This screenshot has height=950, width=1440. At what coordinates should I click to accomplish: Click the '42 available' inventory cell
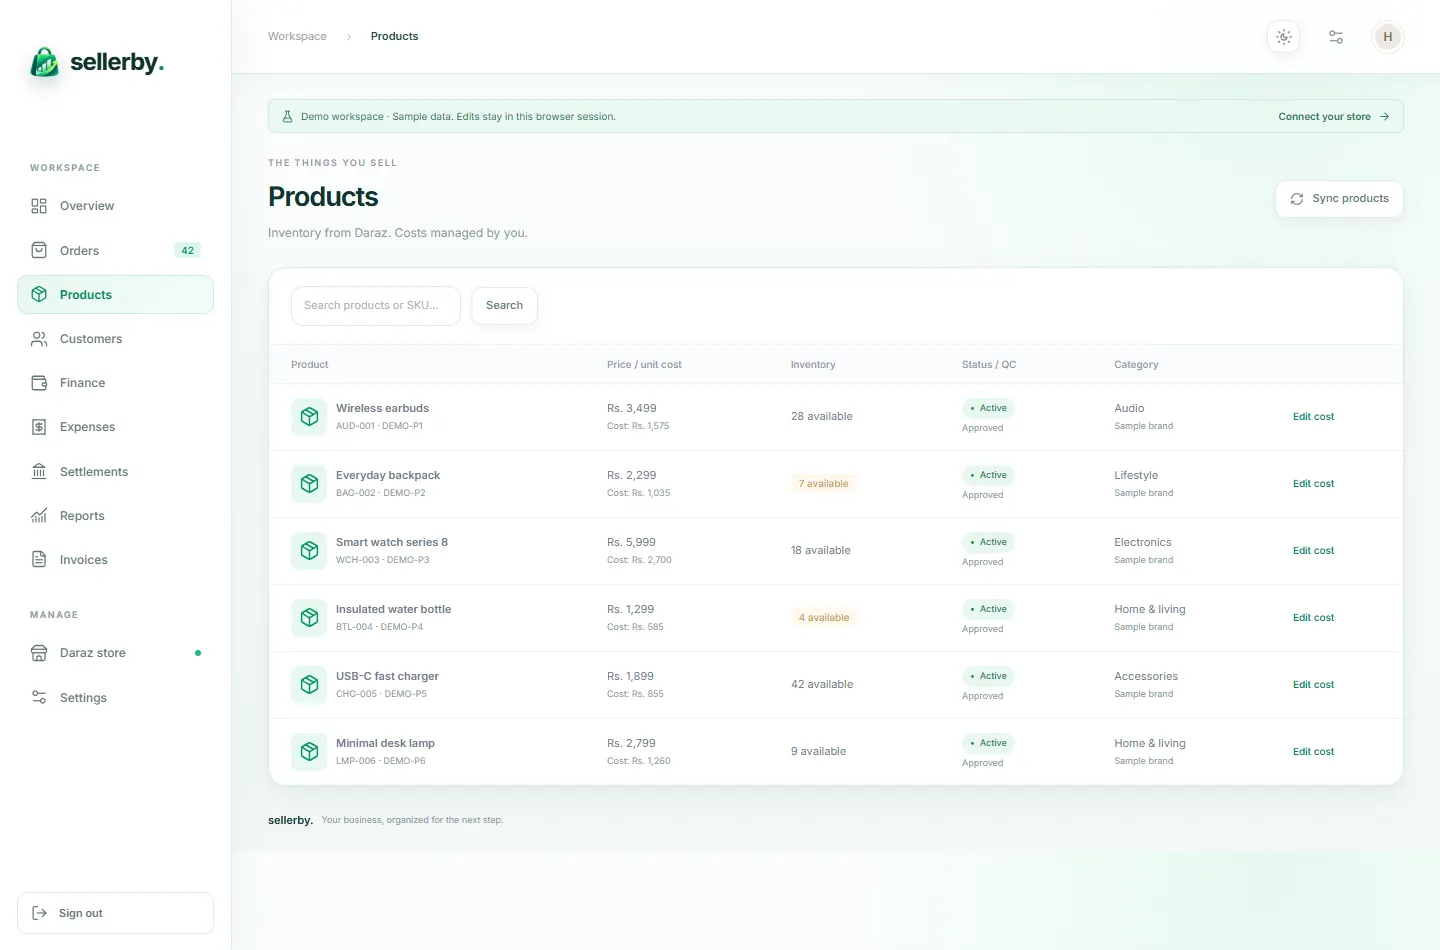[x=822, y=685]
